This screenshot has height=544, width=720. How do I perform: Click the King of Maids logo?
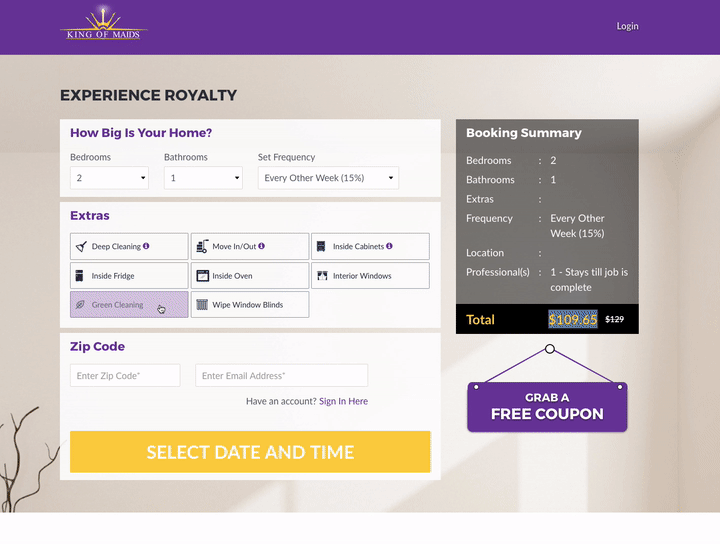click(x=104, y=23)
